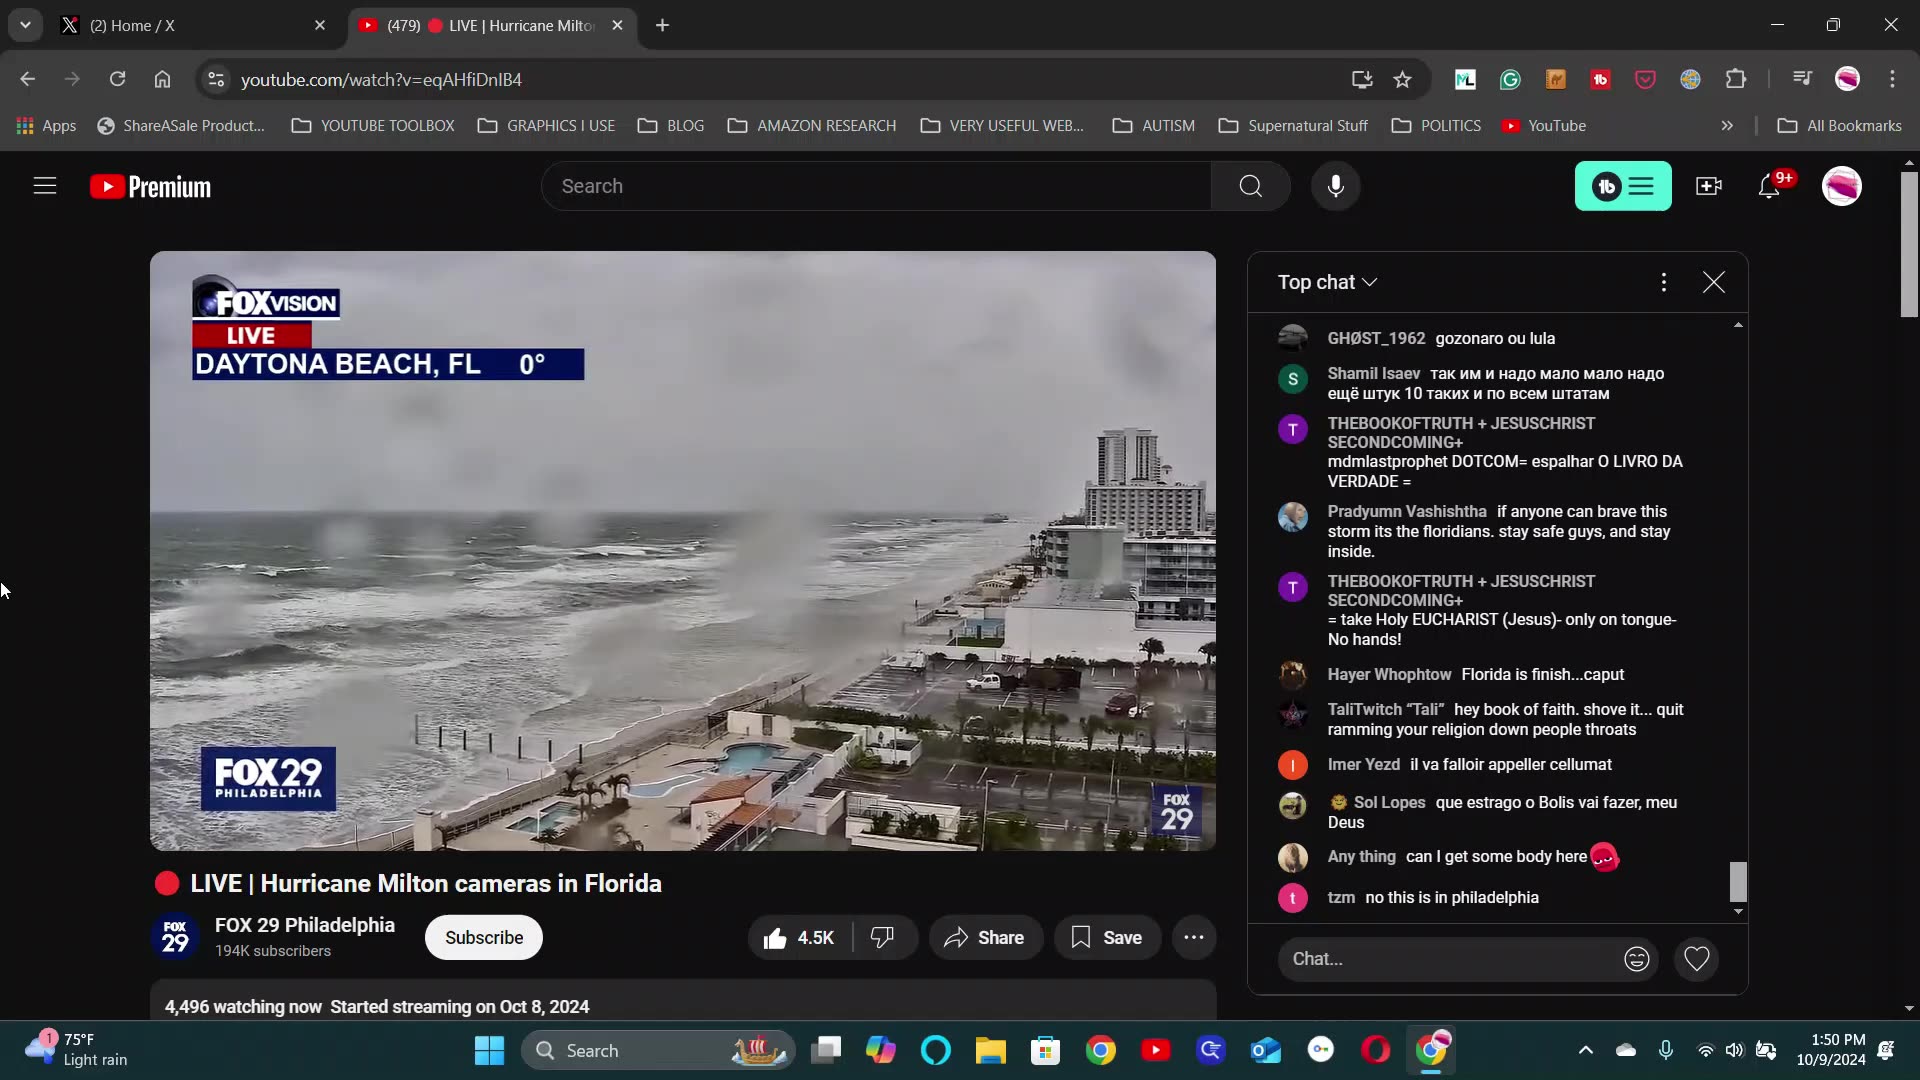Open the browser tab search dropdown arrow
Viewport: 1920px width, 1080px height.
click(25, 25)
